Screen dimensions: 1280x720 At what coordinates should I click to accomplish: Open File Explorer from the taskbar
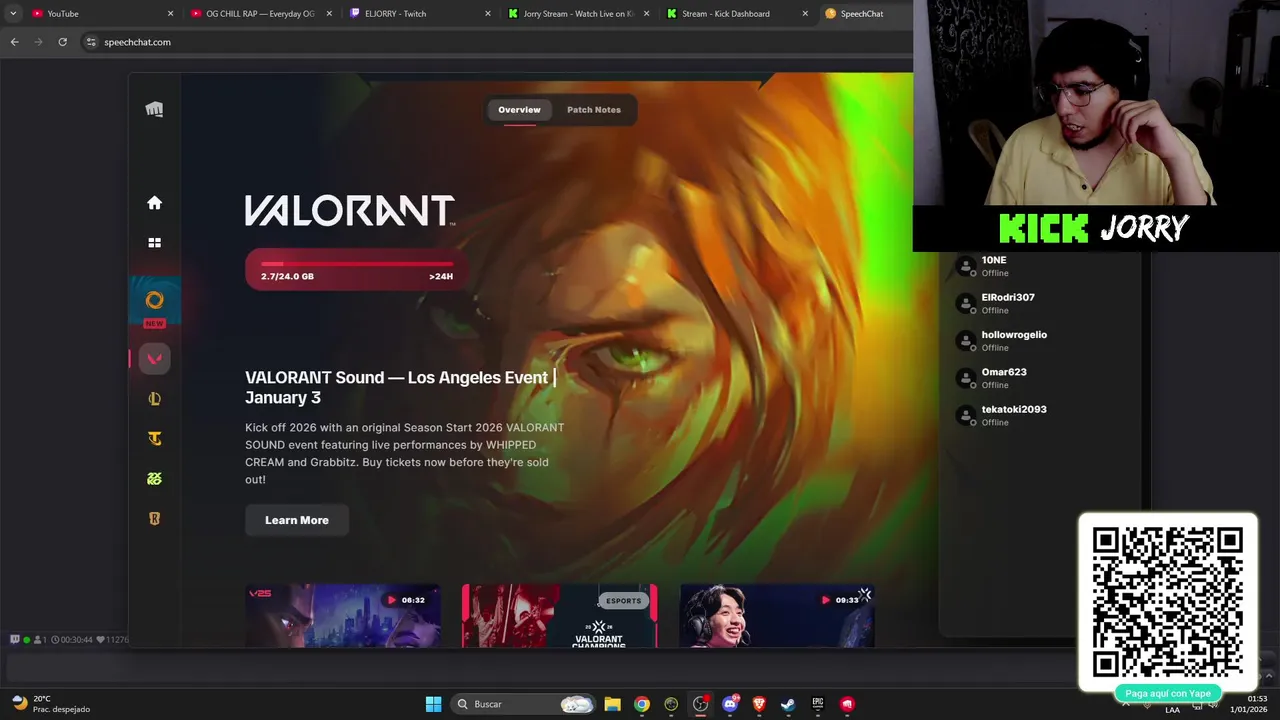point(612,704)
